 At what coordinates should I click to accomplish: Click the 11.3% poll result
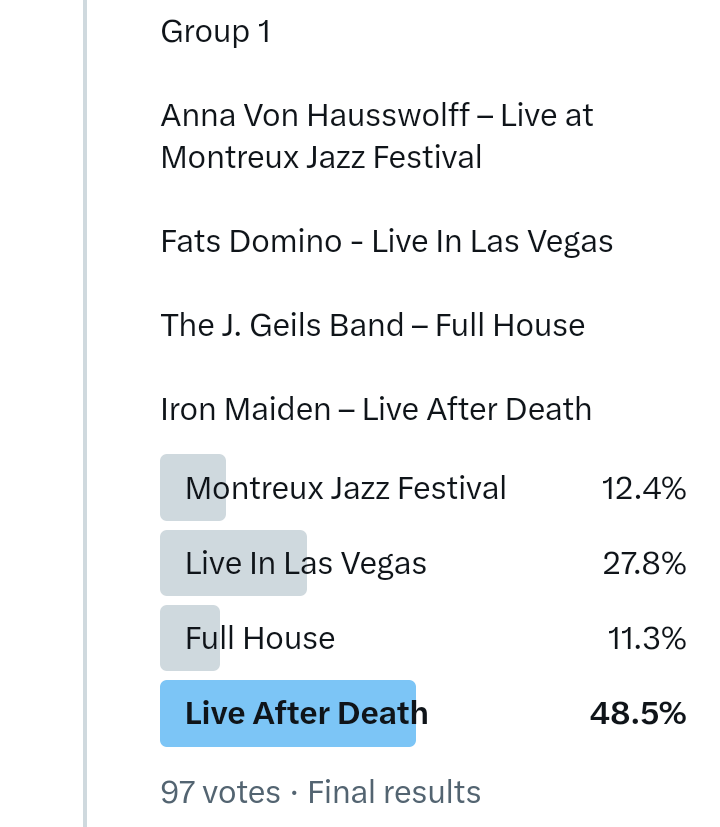[646, 638]
